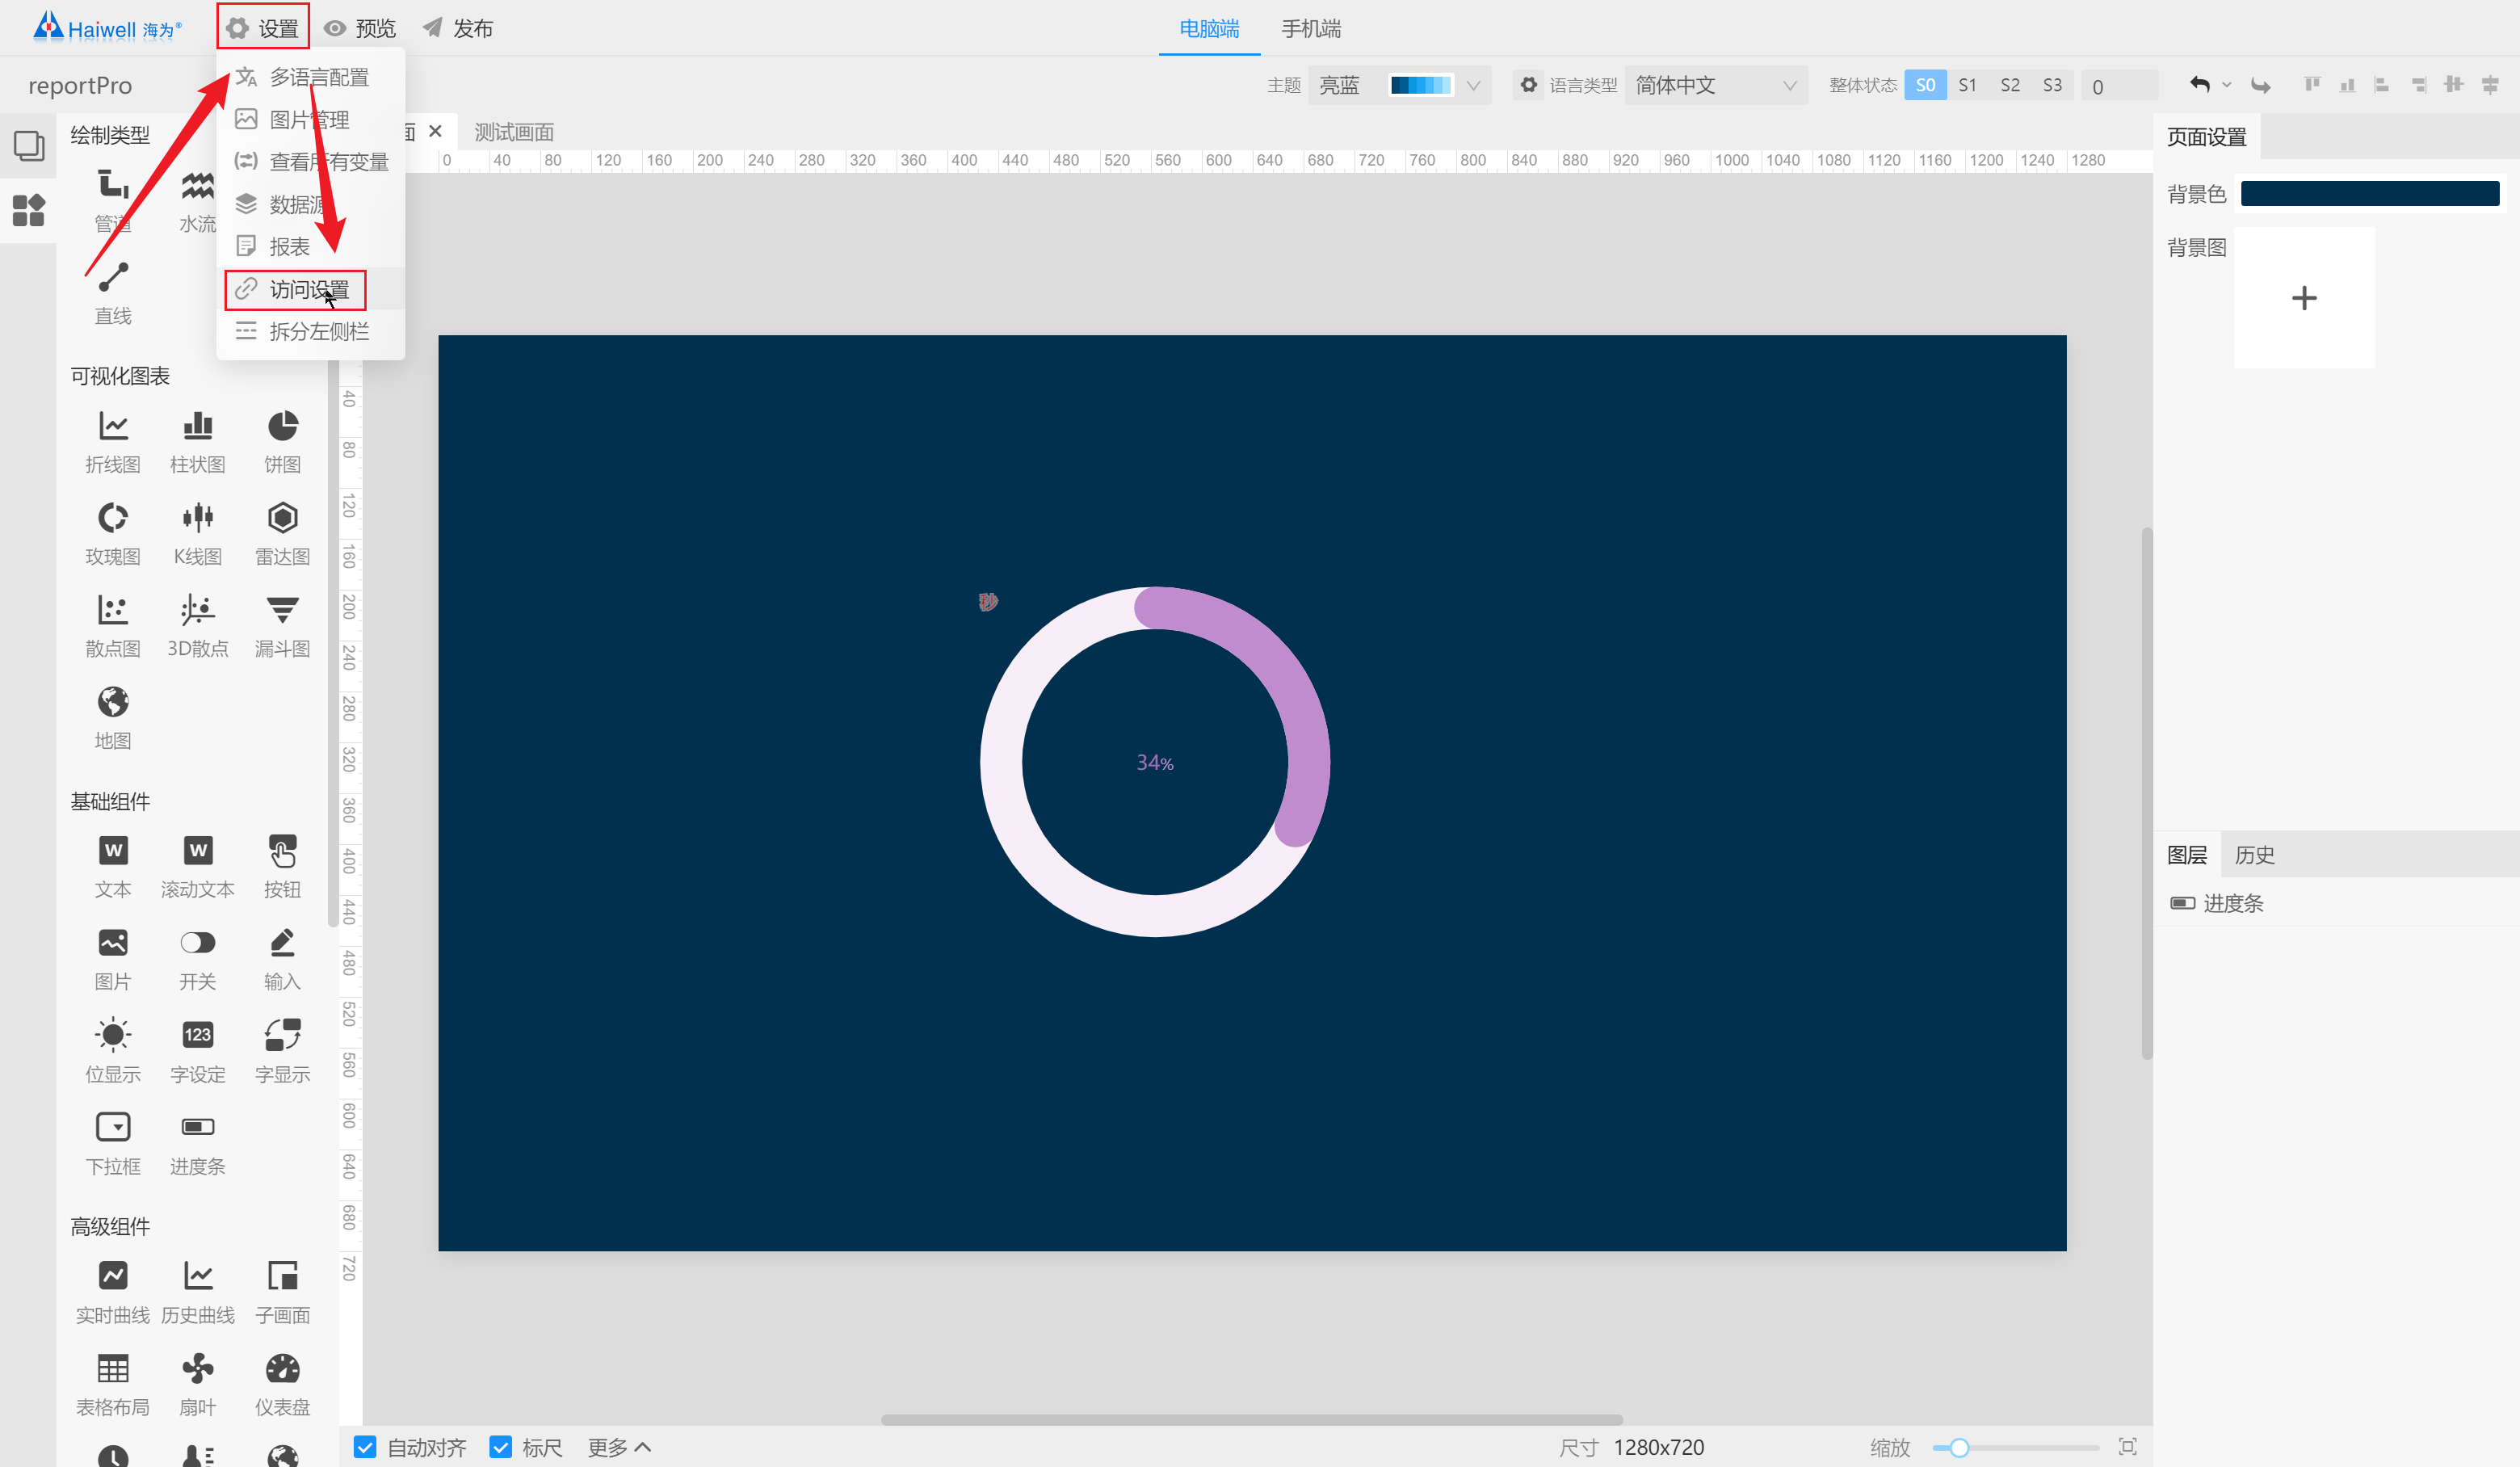Pick the 进度条 progress bar component
This screenshot has height=1467, width=2520.
coord(198,1143)
